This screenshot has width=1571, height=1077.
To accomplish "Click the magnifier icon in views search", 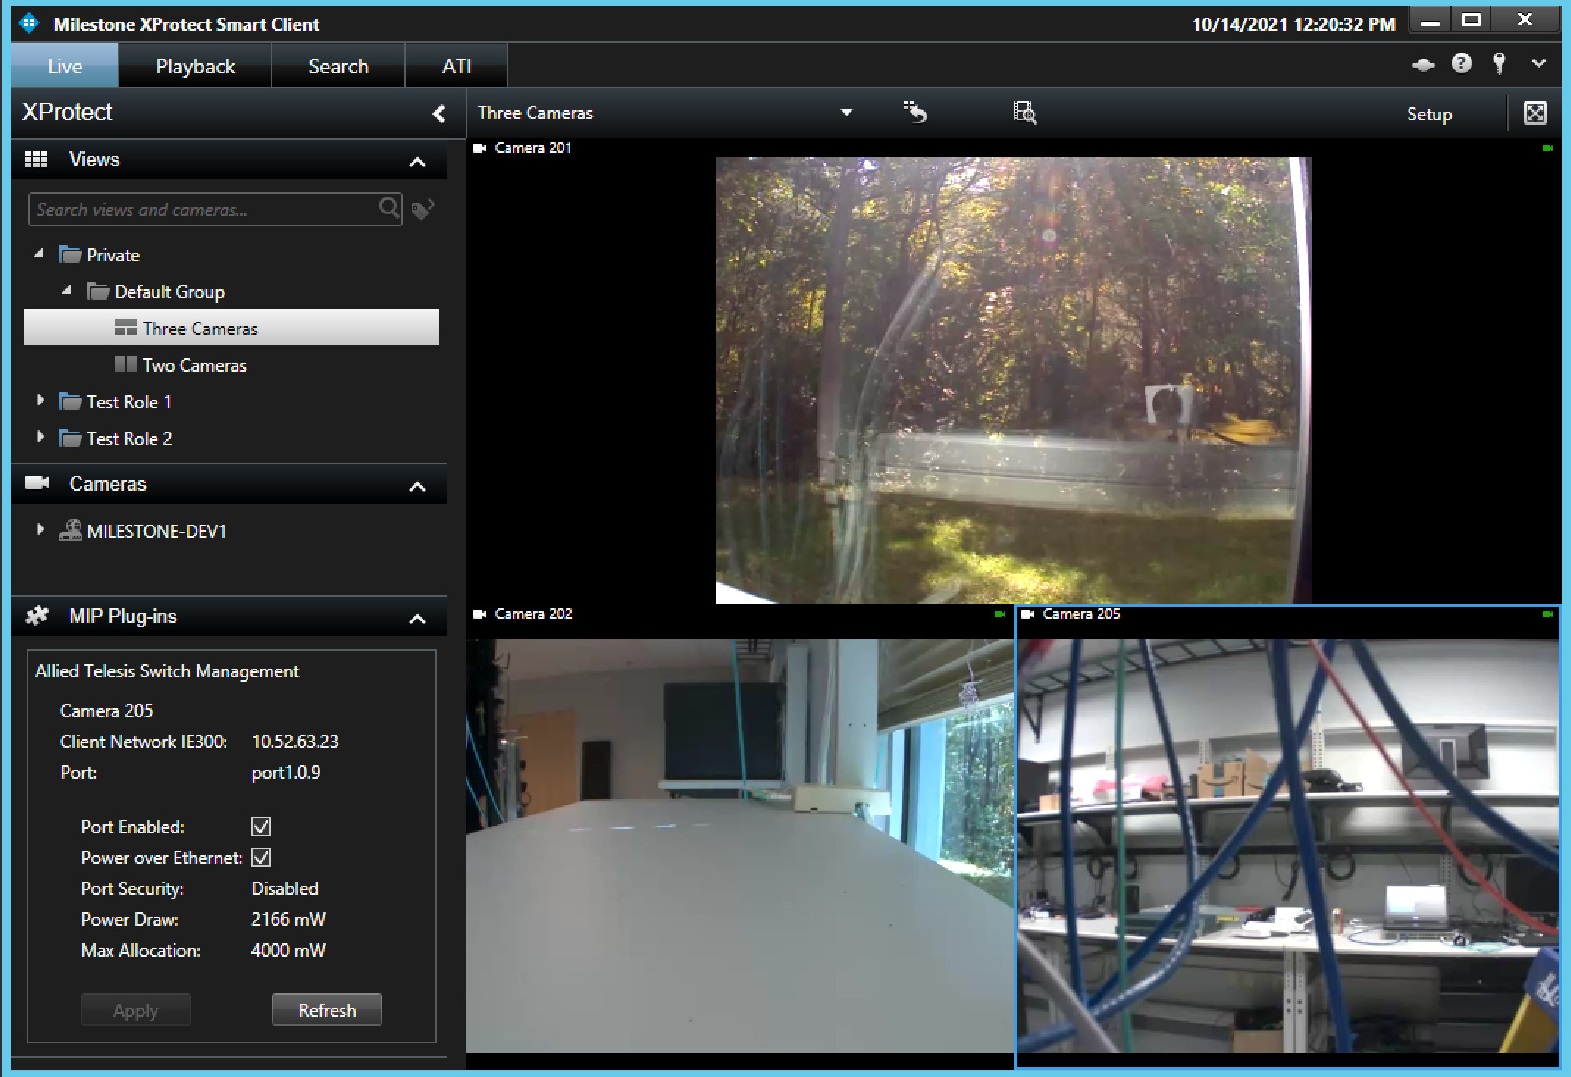I will [x=389, y=208].
